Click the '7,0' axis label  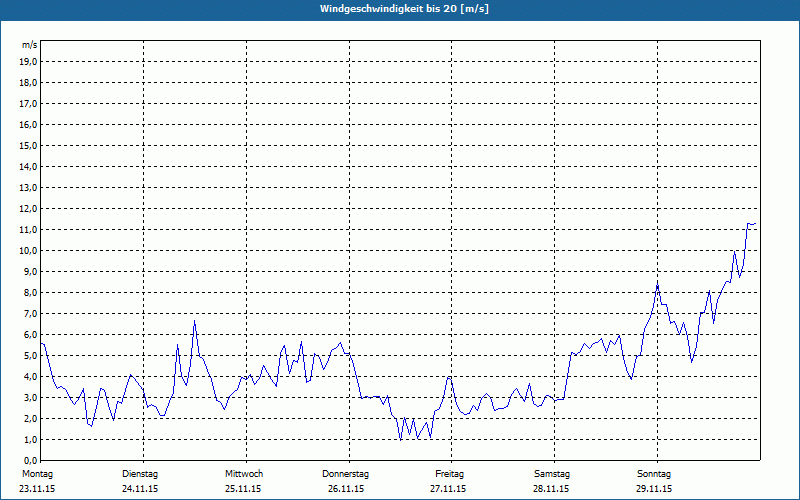point(30,313)
